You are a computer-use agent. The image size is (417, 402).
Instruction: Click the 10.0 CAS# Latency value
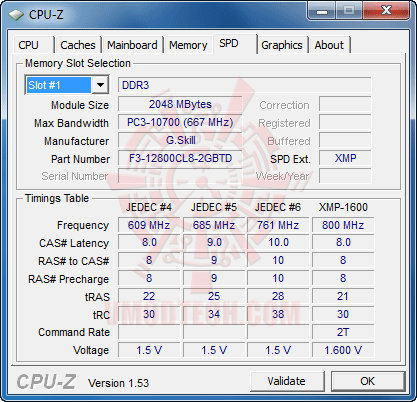coord(278,243)
